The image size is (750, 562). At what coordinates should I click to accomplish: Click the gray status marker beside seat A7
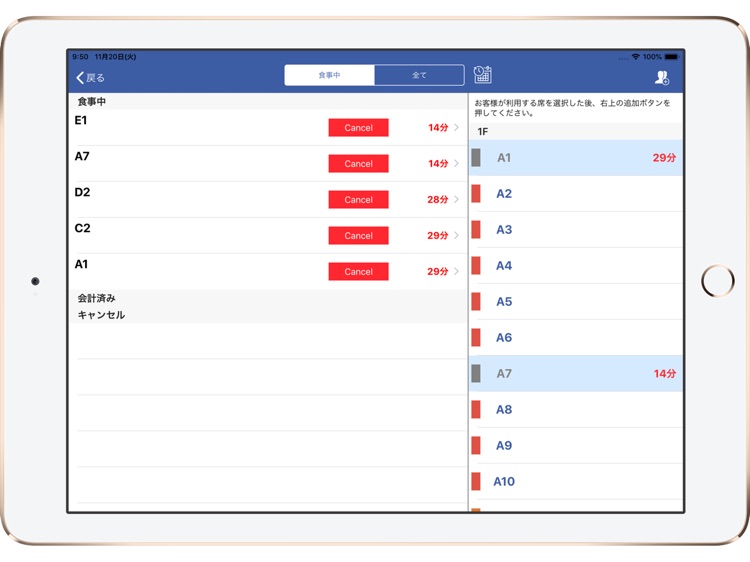[x=476, y=373]
